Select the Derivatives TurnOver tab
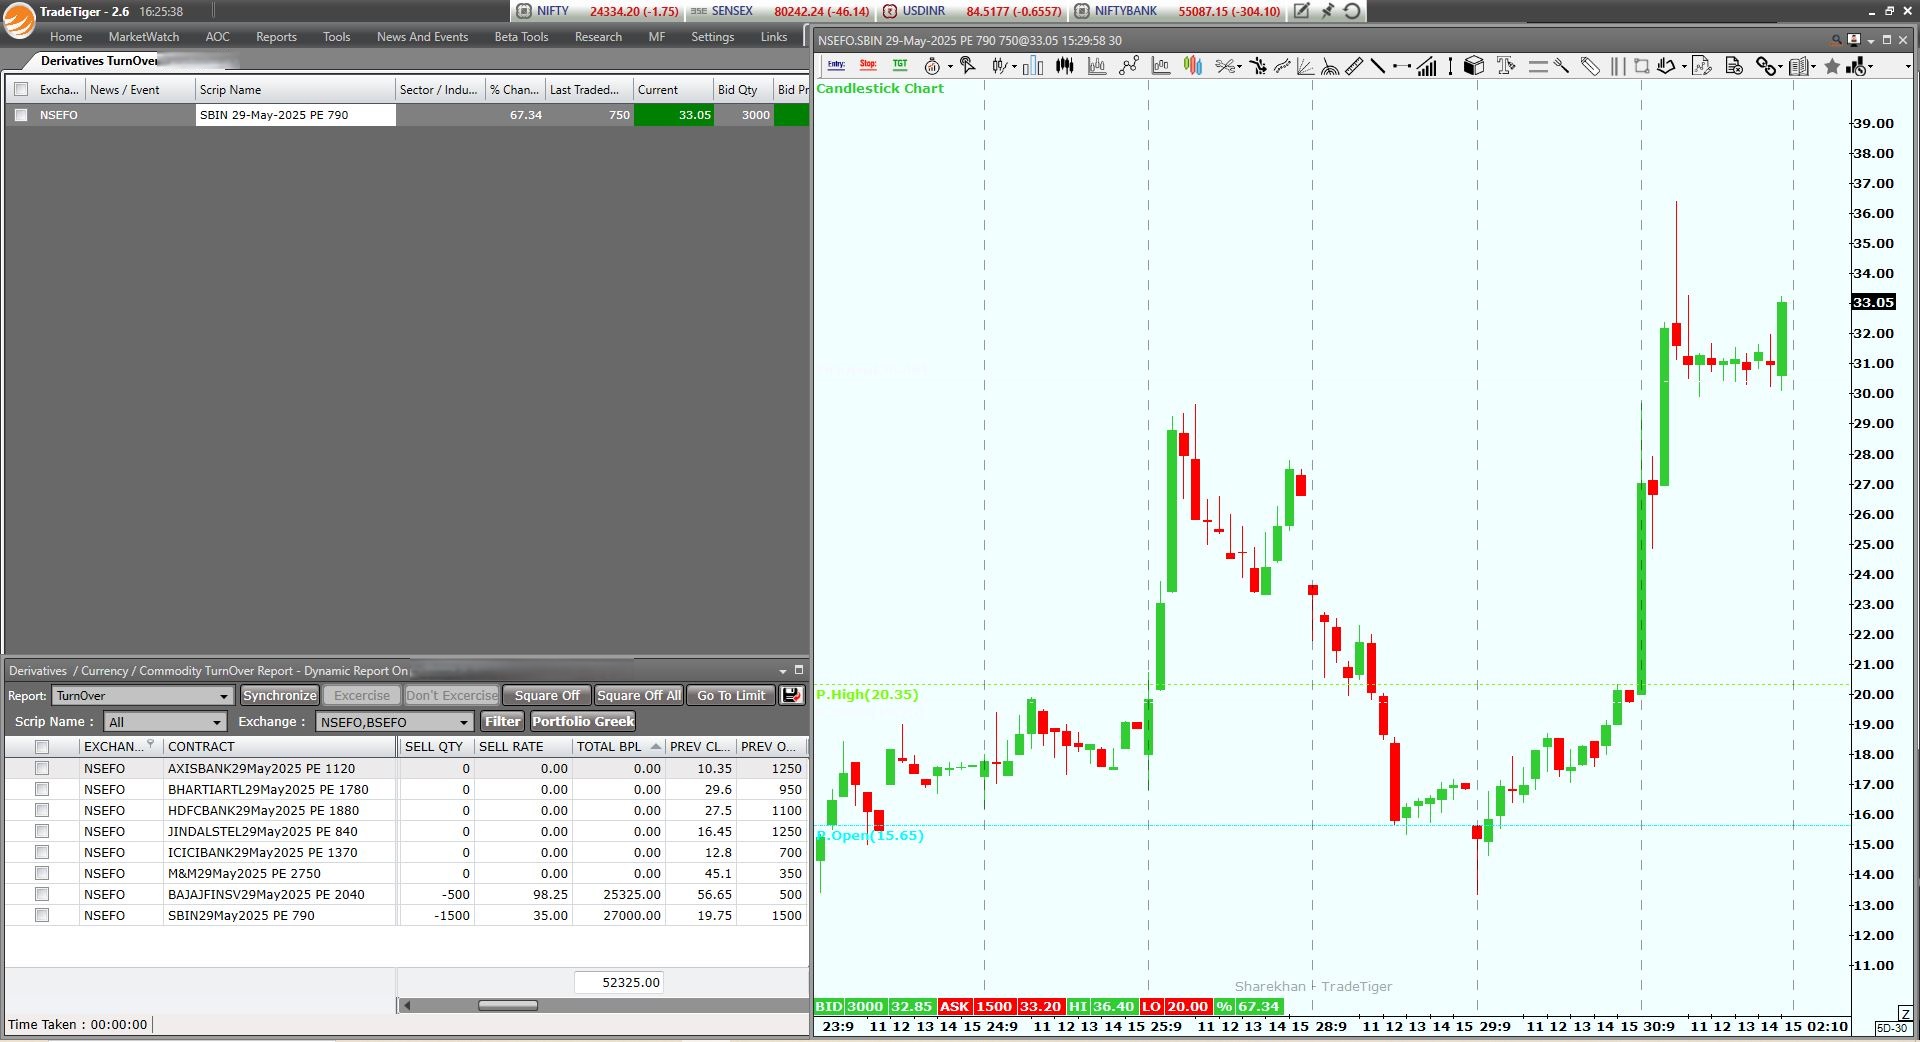The image size is (1920, 1042). click(x=99, y=61)
